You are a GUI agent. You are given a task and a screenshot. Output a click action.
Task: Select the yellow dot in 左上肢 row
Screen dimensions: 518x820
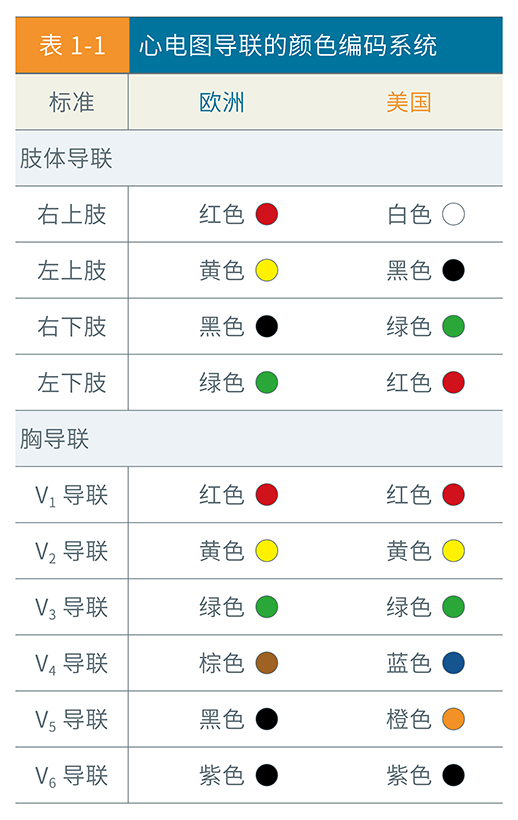click(x=267, y=270)
